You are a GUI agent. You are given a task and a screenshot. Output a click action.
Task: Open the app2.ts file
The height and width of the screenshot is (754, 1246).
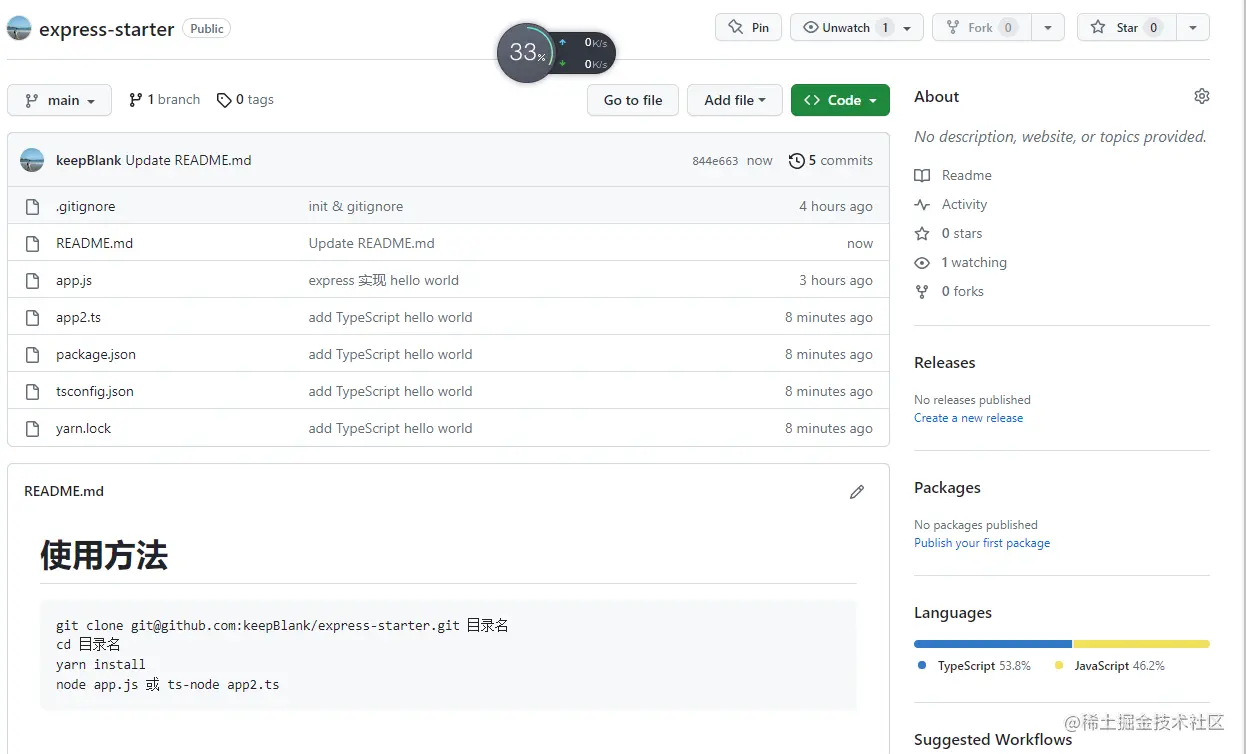click(x=79, y=317)
